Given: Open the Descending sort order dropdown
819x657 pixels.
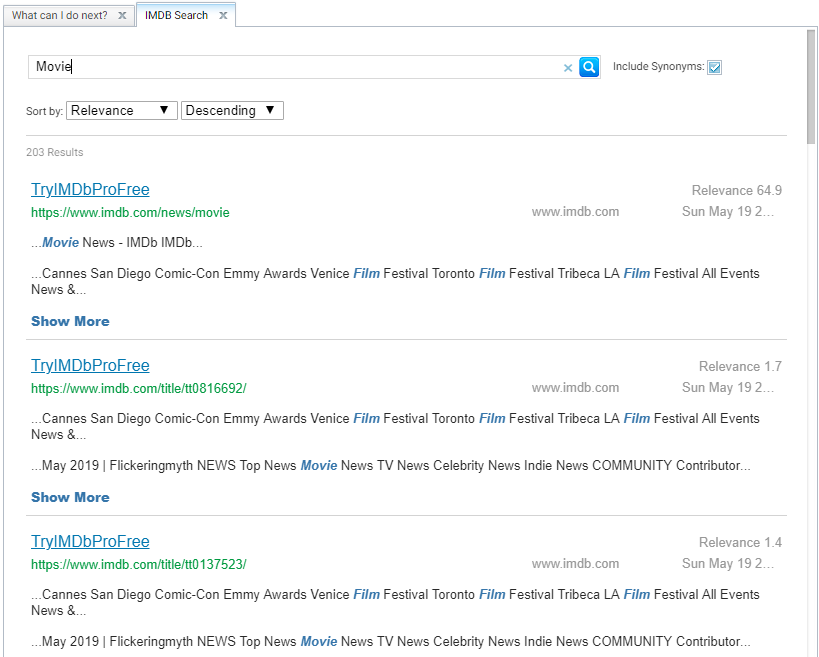Looking at the screenshot, I should point(232,111).
